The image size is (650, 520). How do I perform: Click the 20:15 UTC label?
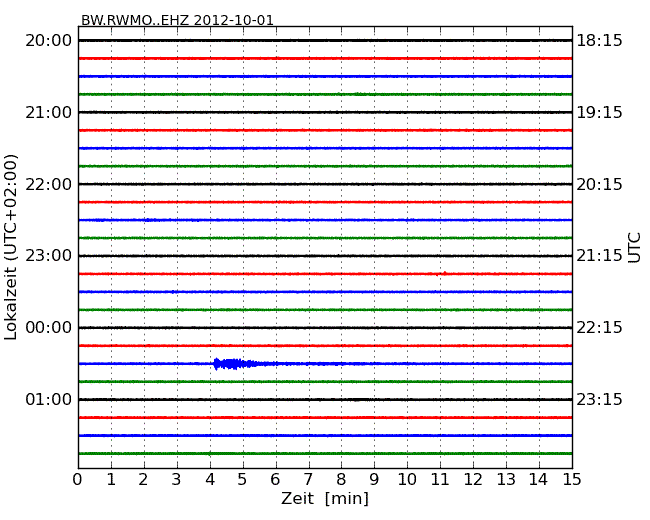(599, 184)
